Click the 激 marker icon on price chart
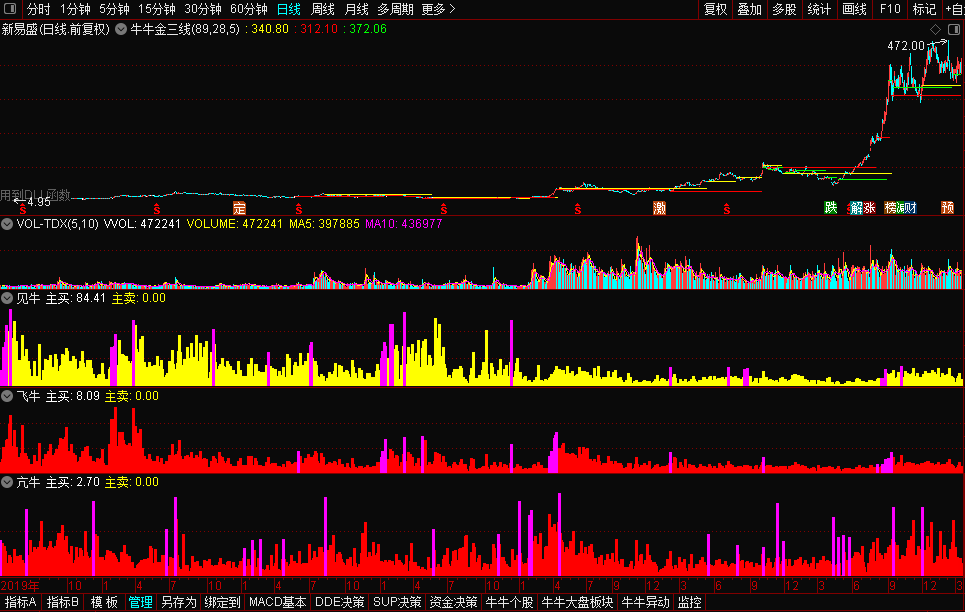The image size is (965, 612). coord(659,208)
